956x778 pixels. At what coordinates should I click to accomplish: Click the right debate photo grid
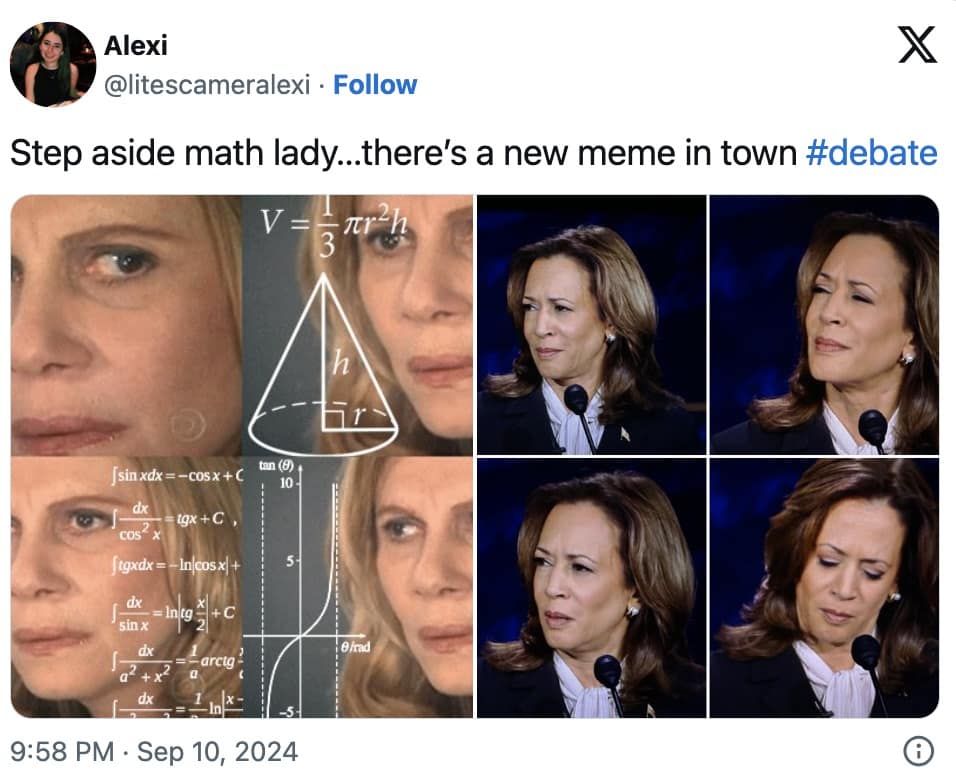click(710, 455)
